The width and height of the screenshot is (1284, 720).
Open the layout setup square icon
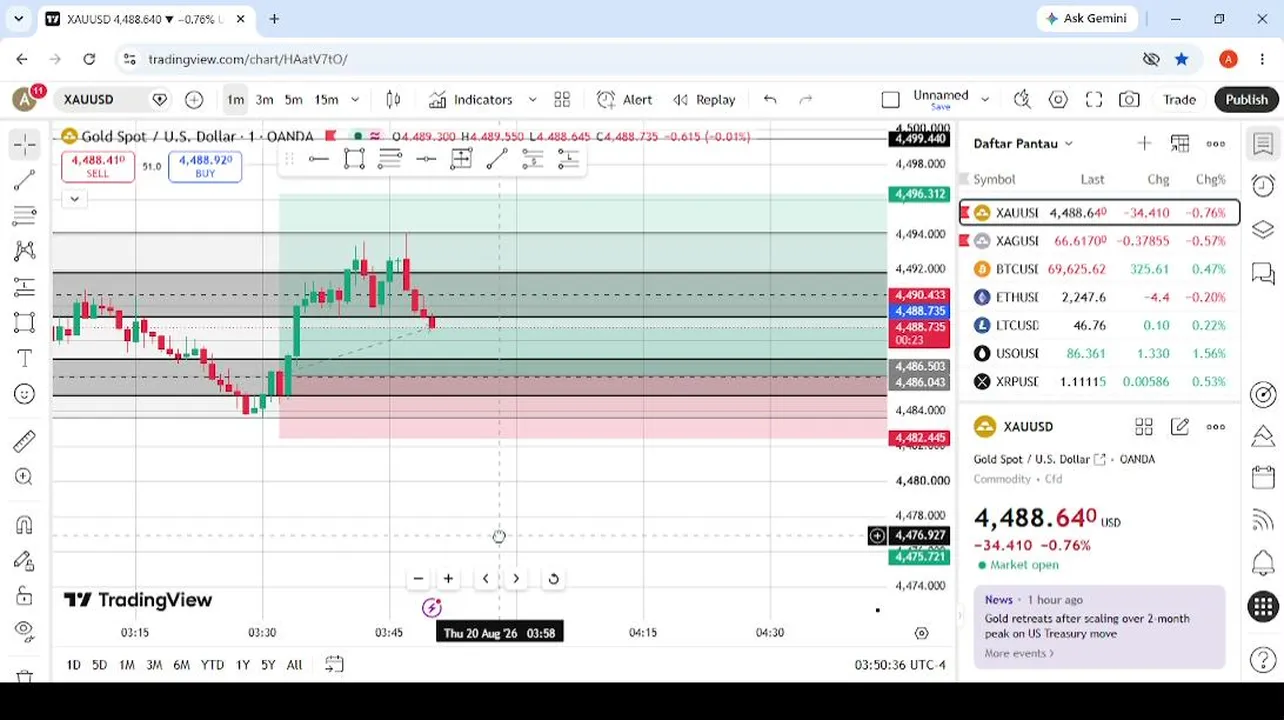tap(890, 99)
